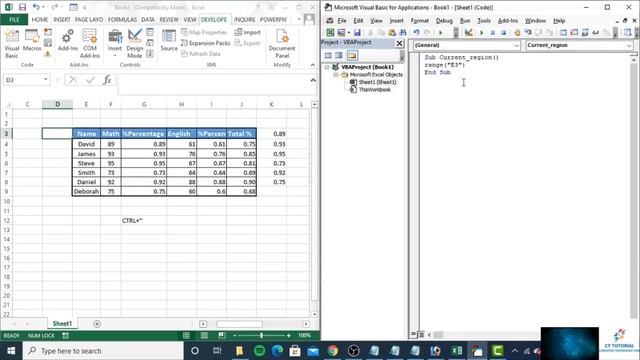Add a new sheet with plus button

click(x=97, y=324)
